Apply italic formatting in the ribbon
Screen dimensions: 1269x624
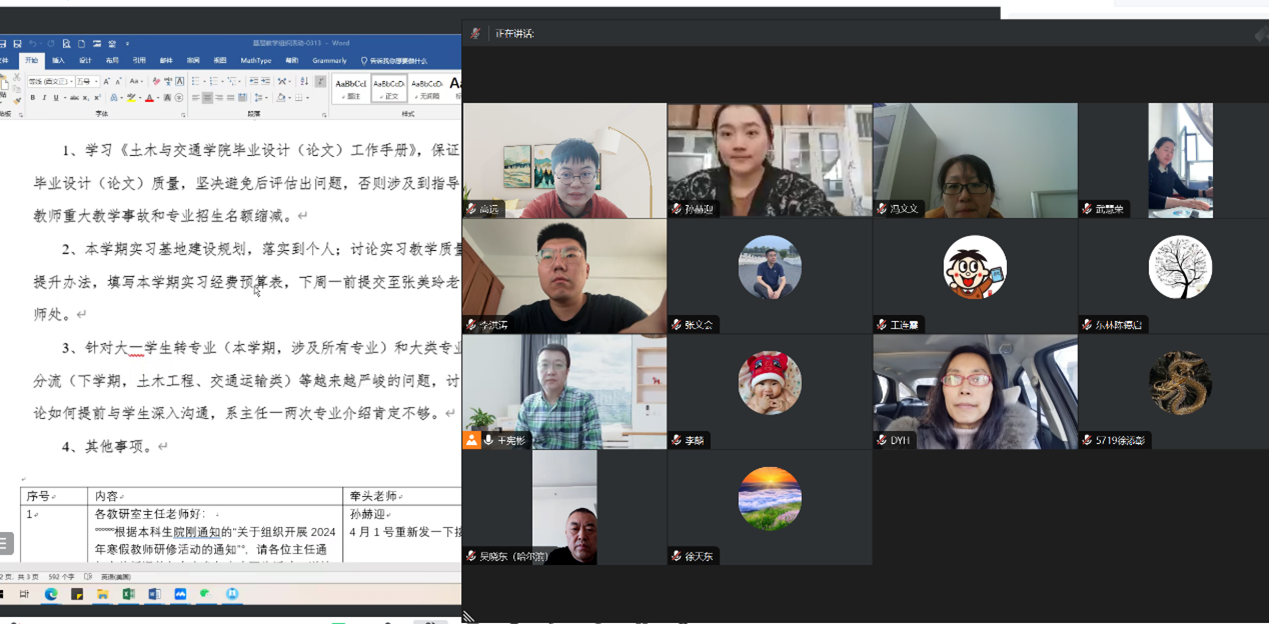click(44, 98)
